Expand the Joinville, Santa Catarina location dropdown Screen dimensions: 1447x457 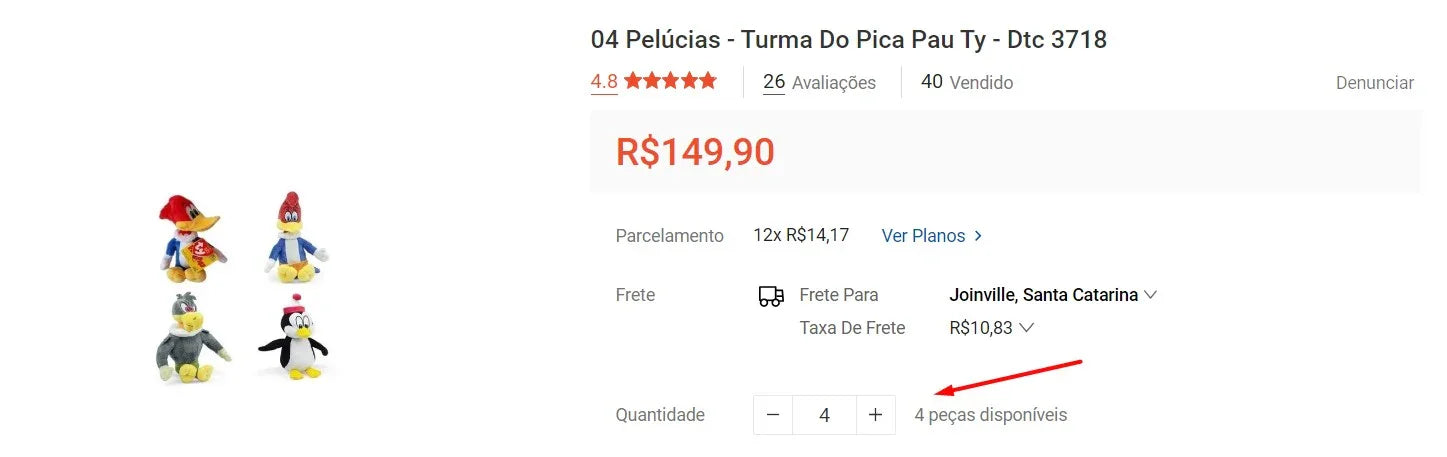tap(1052, 295)
